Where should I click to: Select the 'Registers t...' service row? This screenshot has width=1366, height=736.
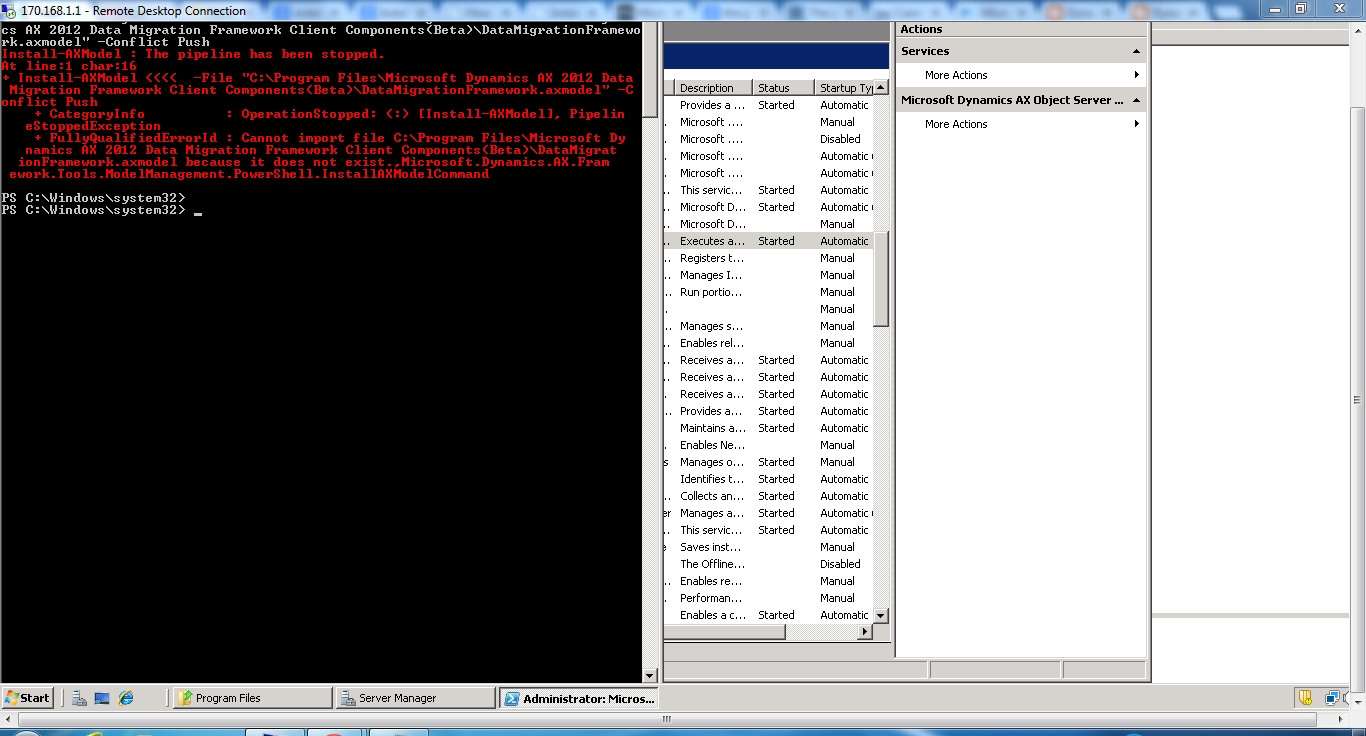pyautogui.click(x=768, y=258)
